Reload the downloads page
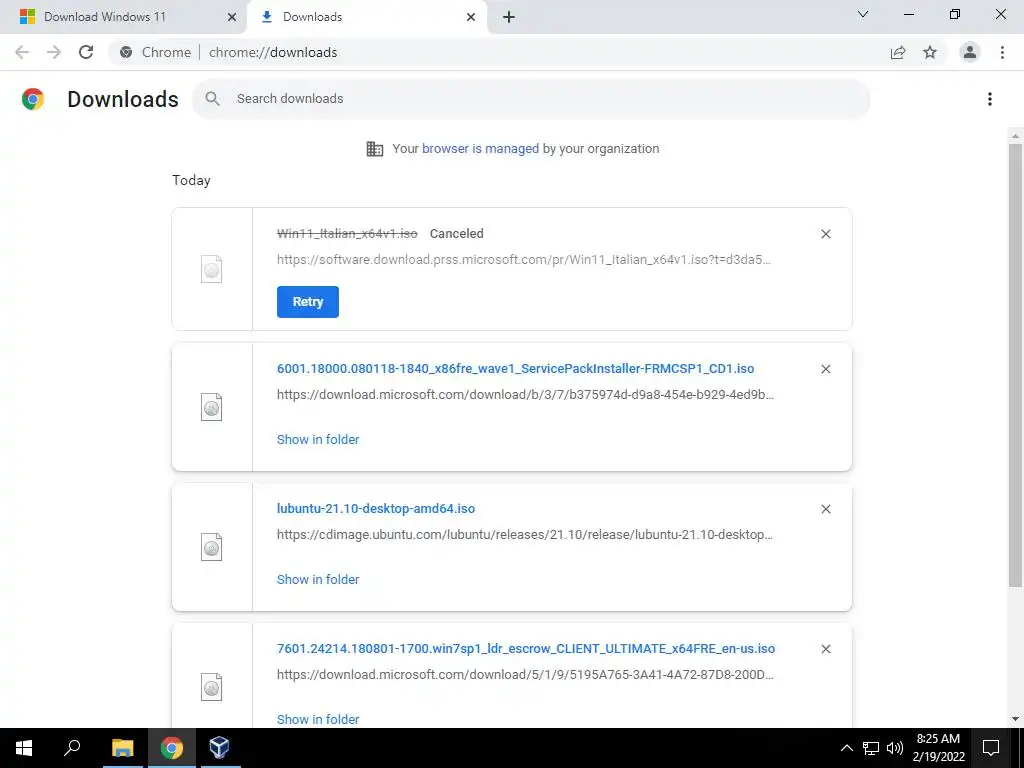Viewport: 1024px width, 768px height. [x=86, y=52]
